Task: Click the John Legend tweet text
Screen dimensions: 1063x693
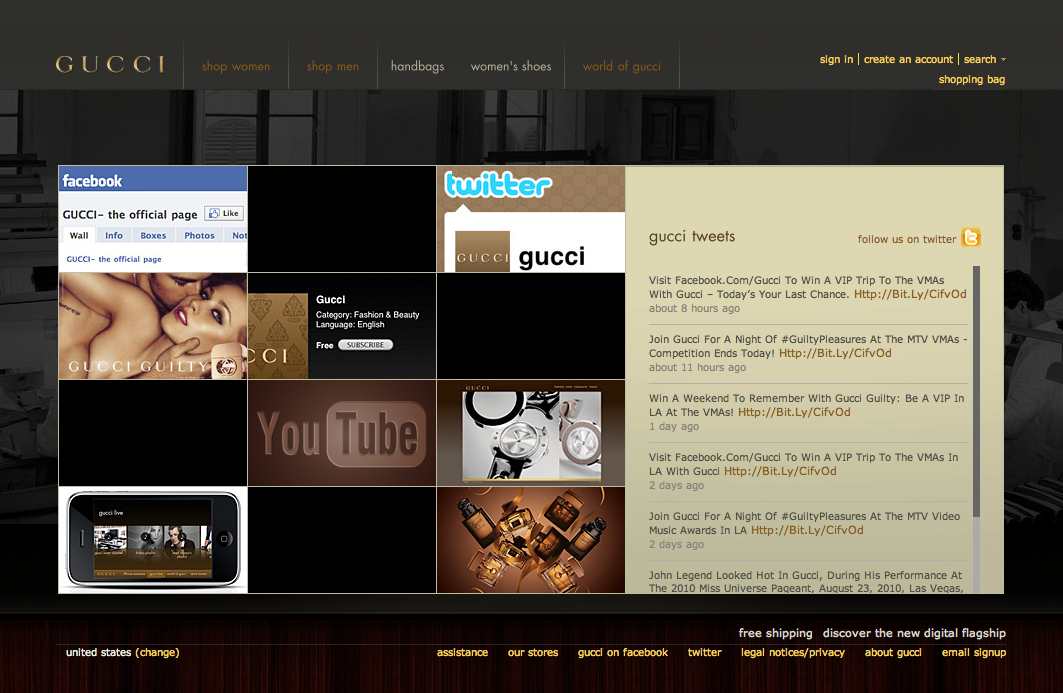Action: tap(805, 582)
